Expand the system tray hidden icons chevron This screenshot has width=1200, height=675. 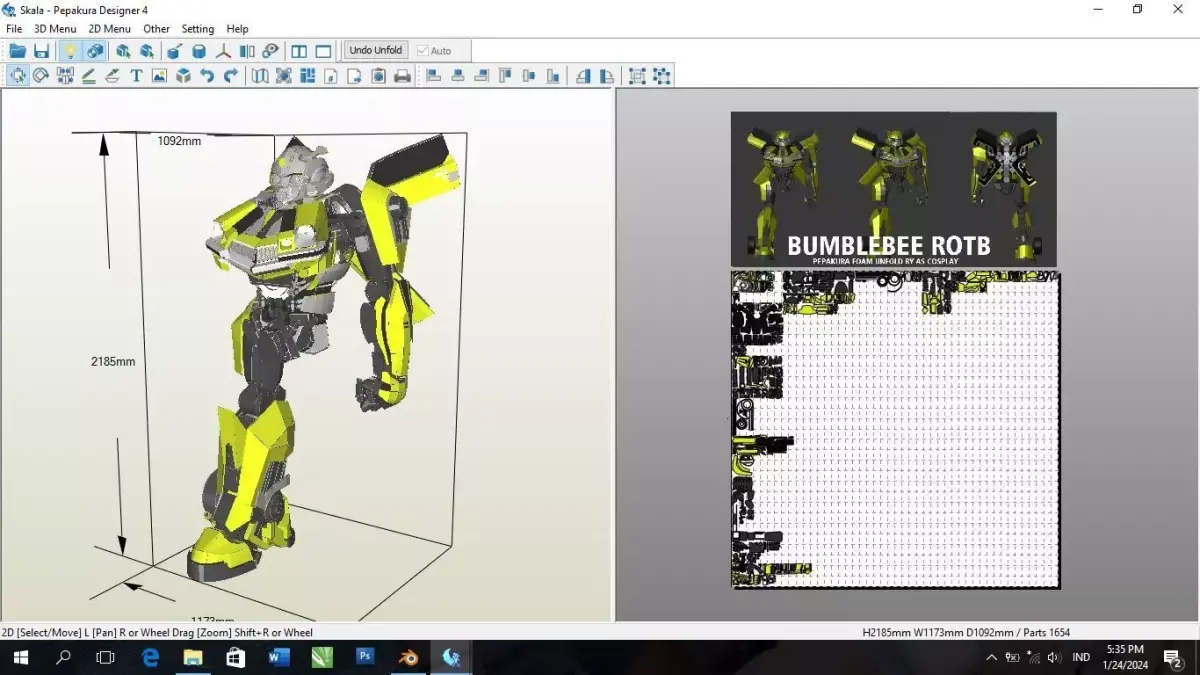tap(991, 657)
